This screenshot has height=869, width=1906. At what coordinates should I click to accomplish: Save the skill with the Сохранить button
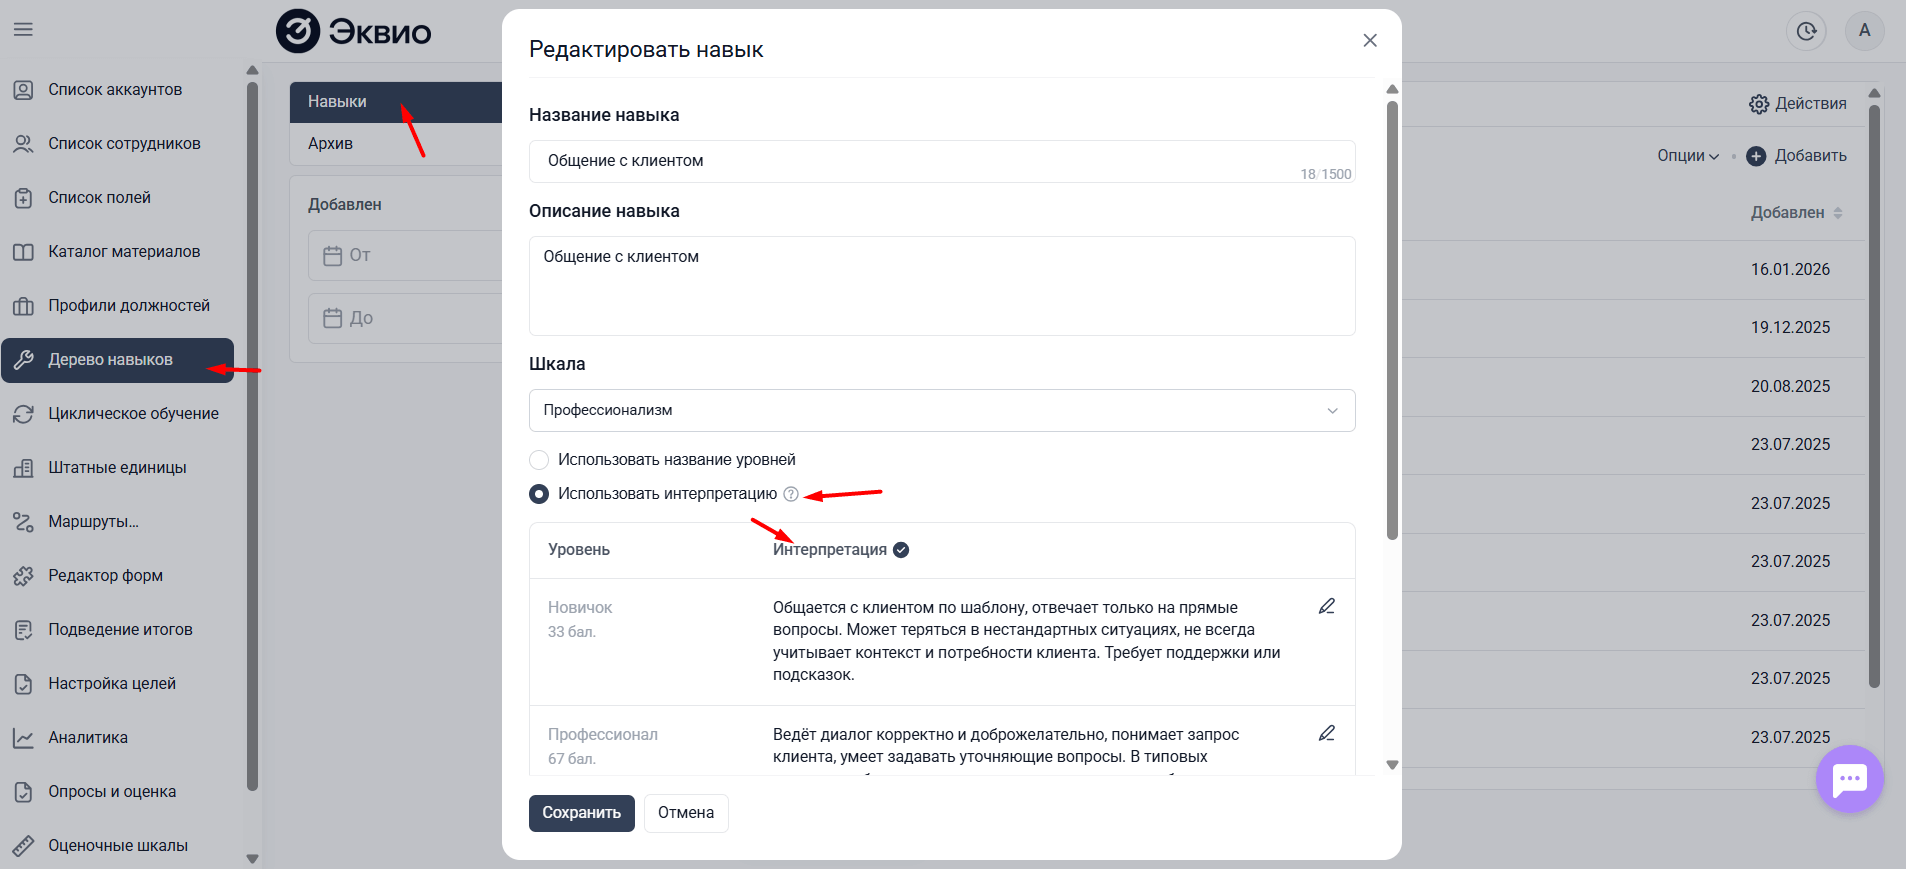click(x=581, y=813)
